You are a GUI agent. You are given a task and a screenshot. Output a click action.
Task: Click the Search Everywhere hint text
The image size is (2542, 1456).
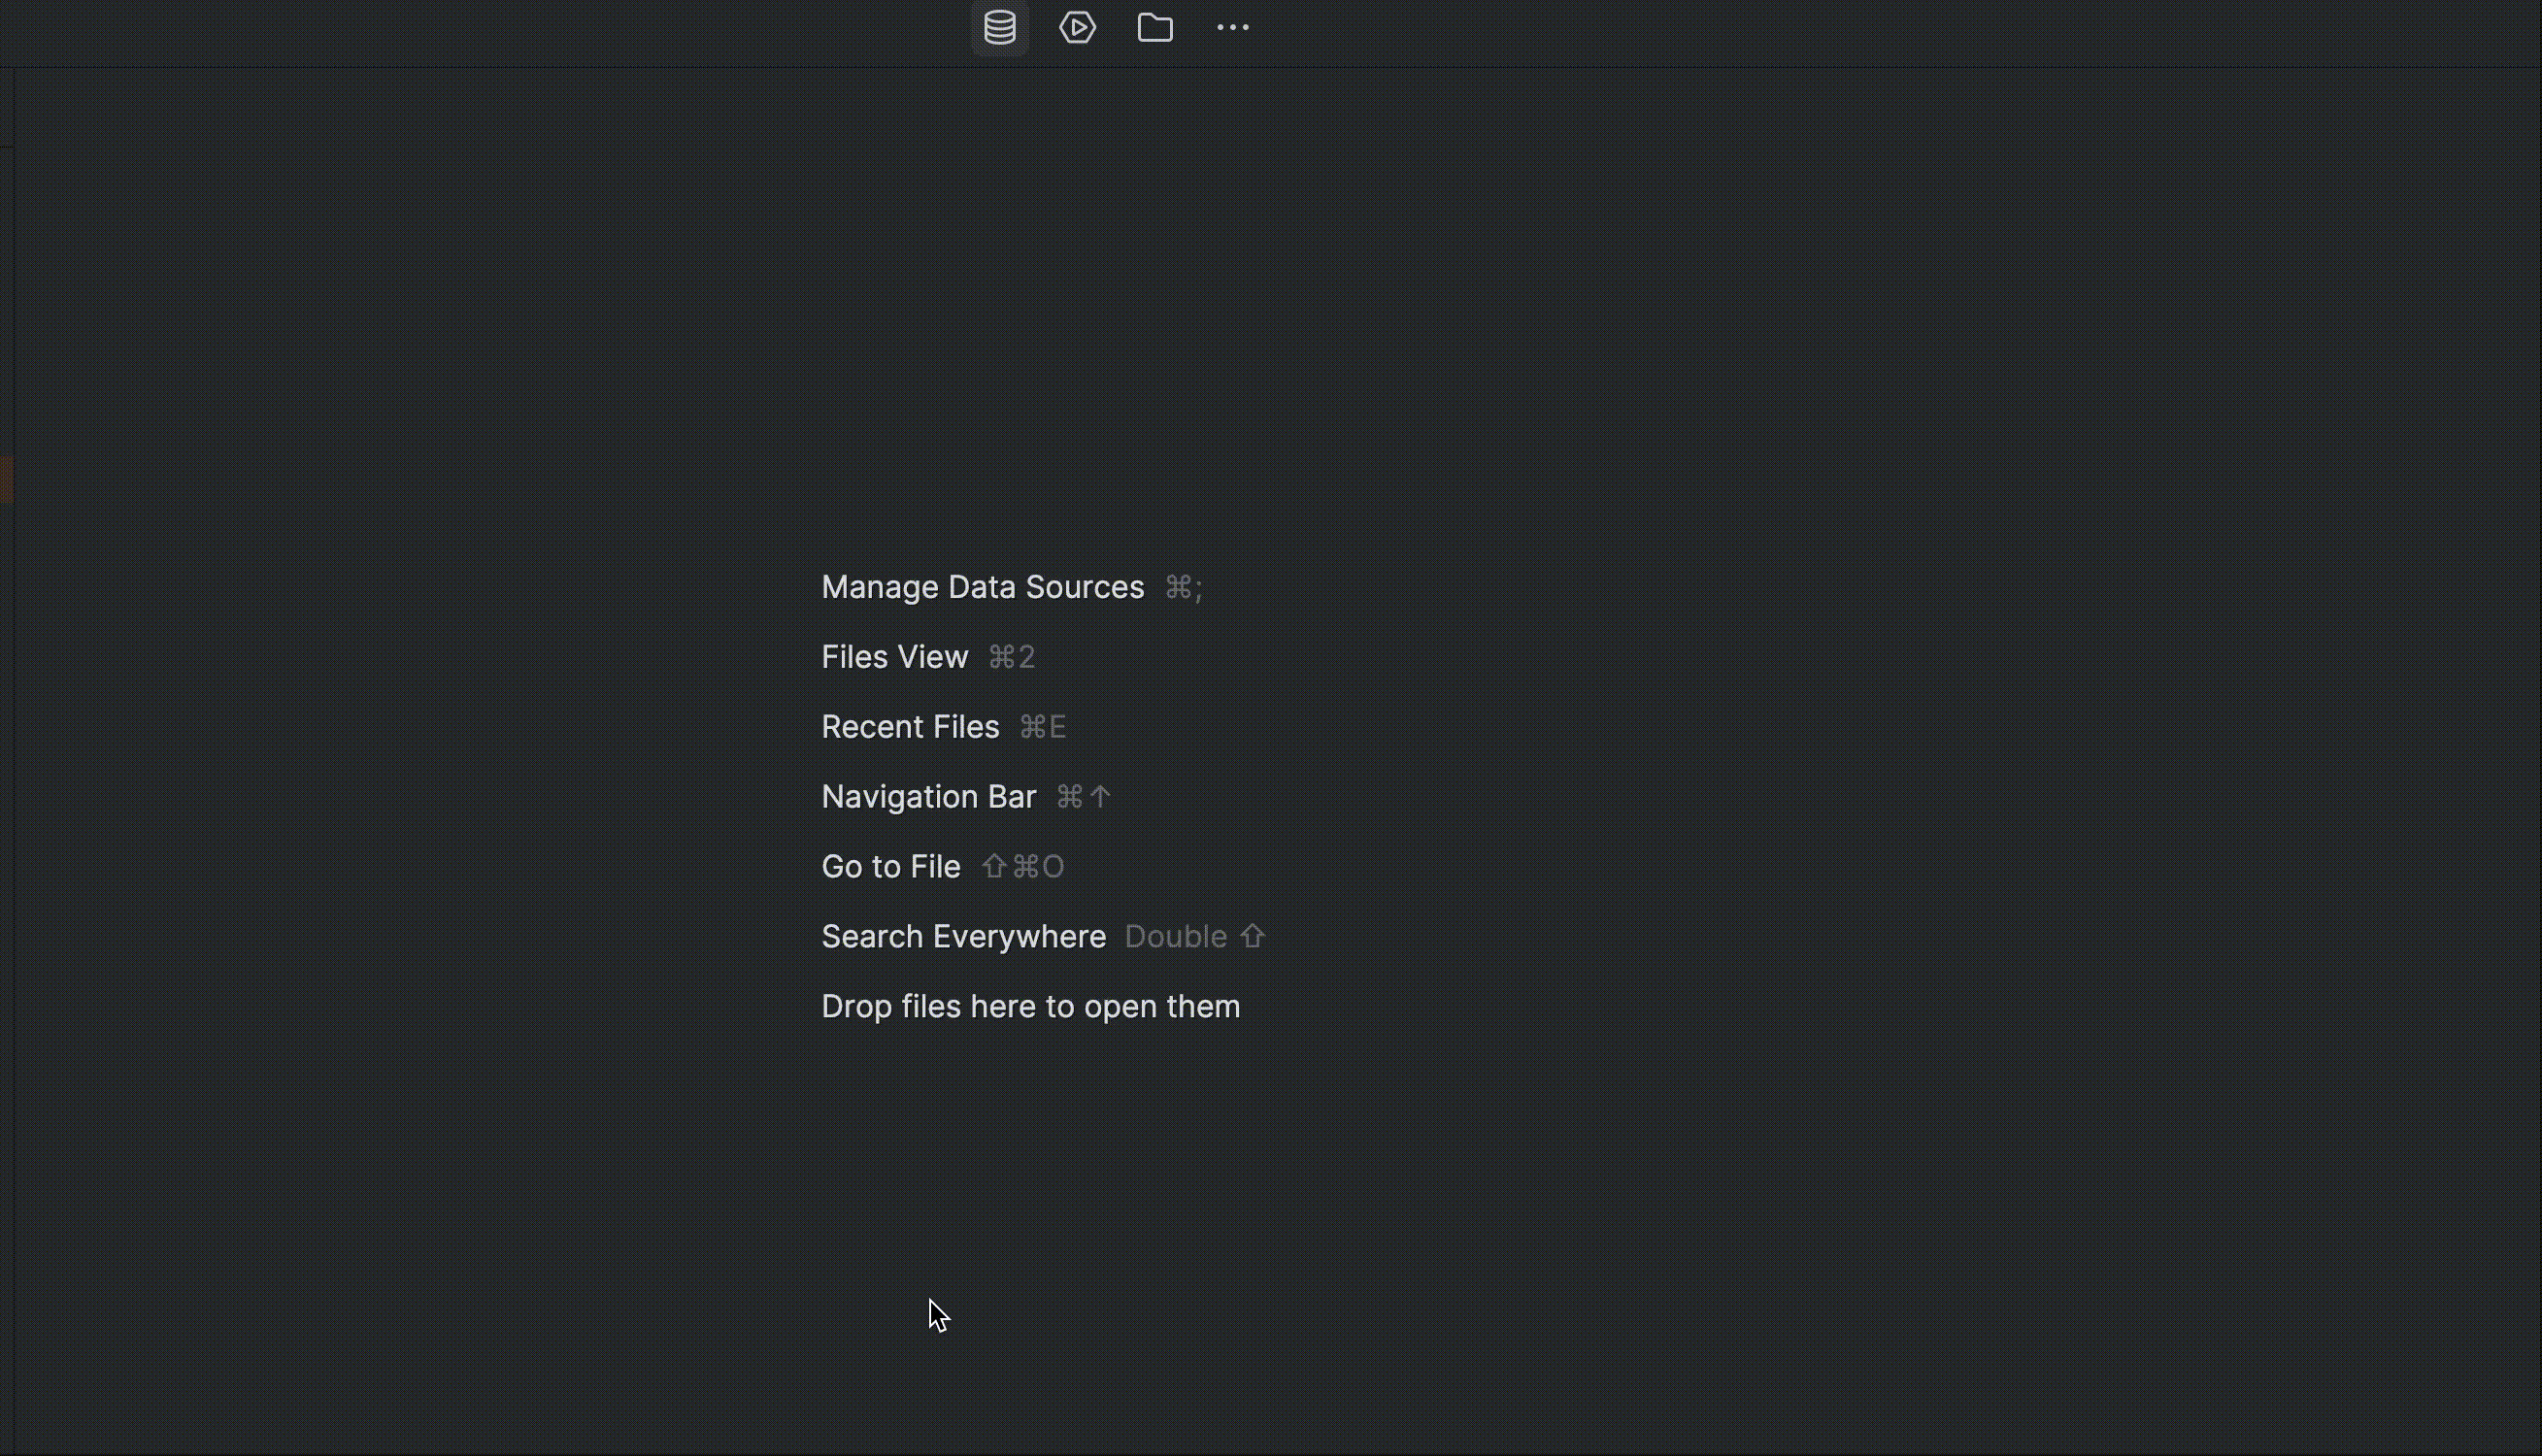point(963,937)
